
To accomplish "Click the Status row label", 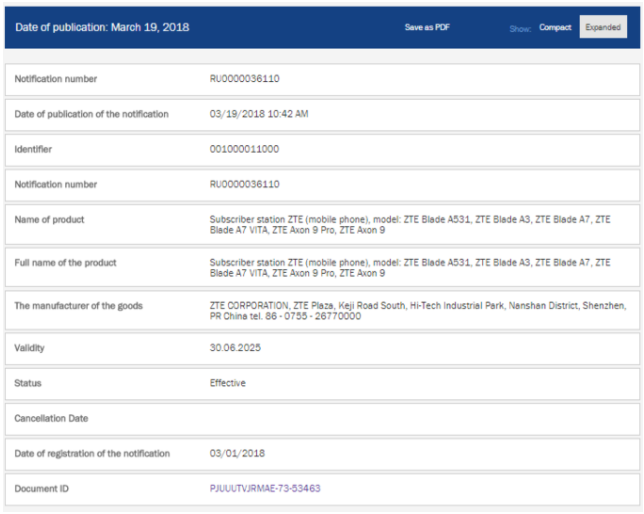I will click(28, 383).
